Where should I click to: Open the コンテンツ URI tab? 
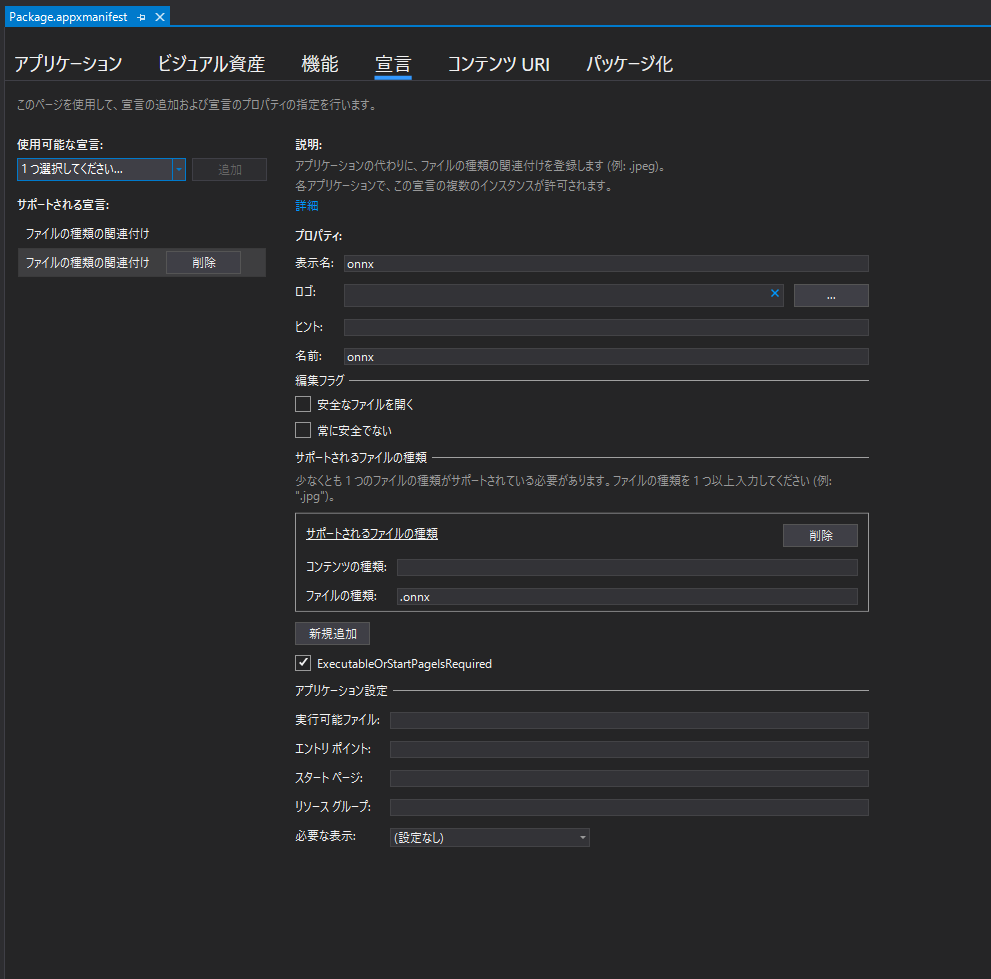point(499,64)
